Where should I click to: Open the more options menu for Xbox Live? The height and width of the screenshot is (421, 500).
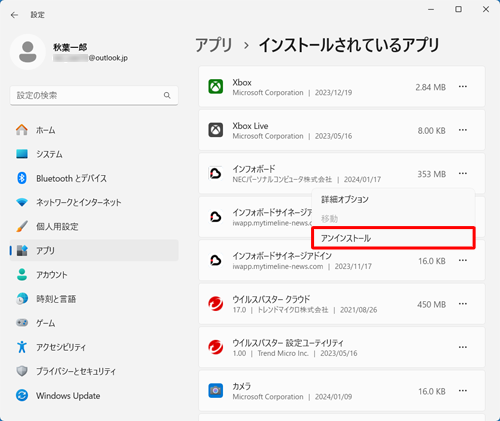pyautogui.click(x=463, y=130)
